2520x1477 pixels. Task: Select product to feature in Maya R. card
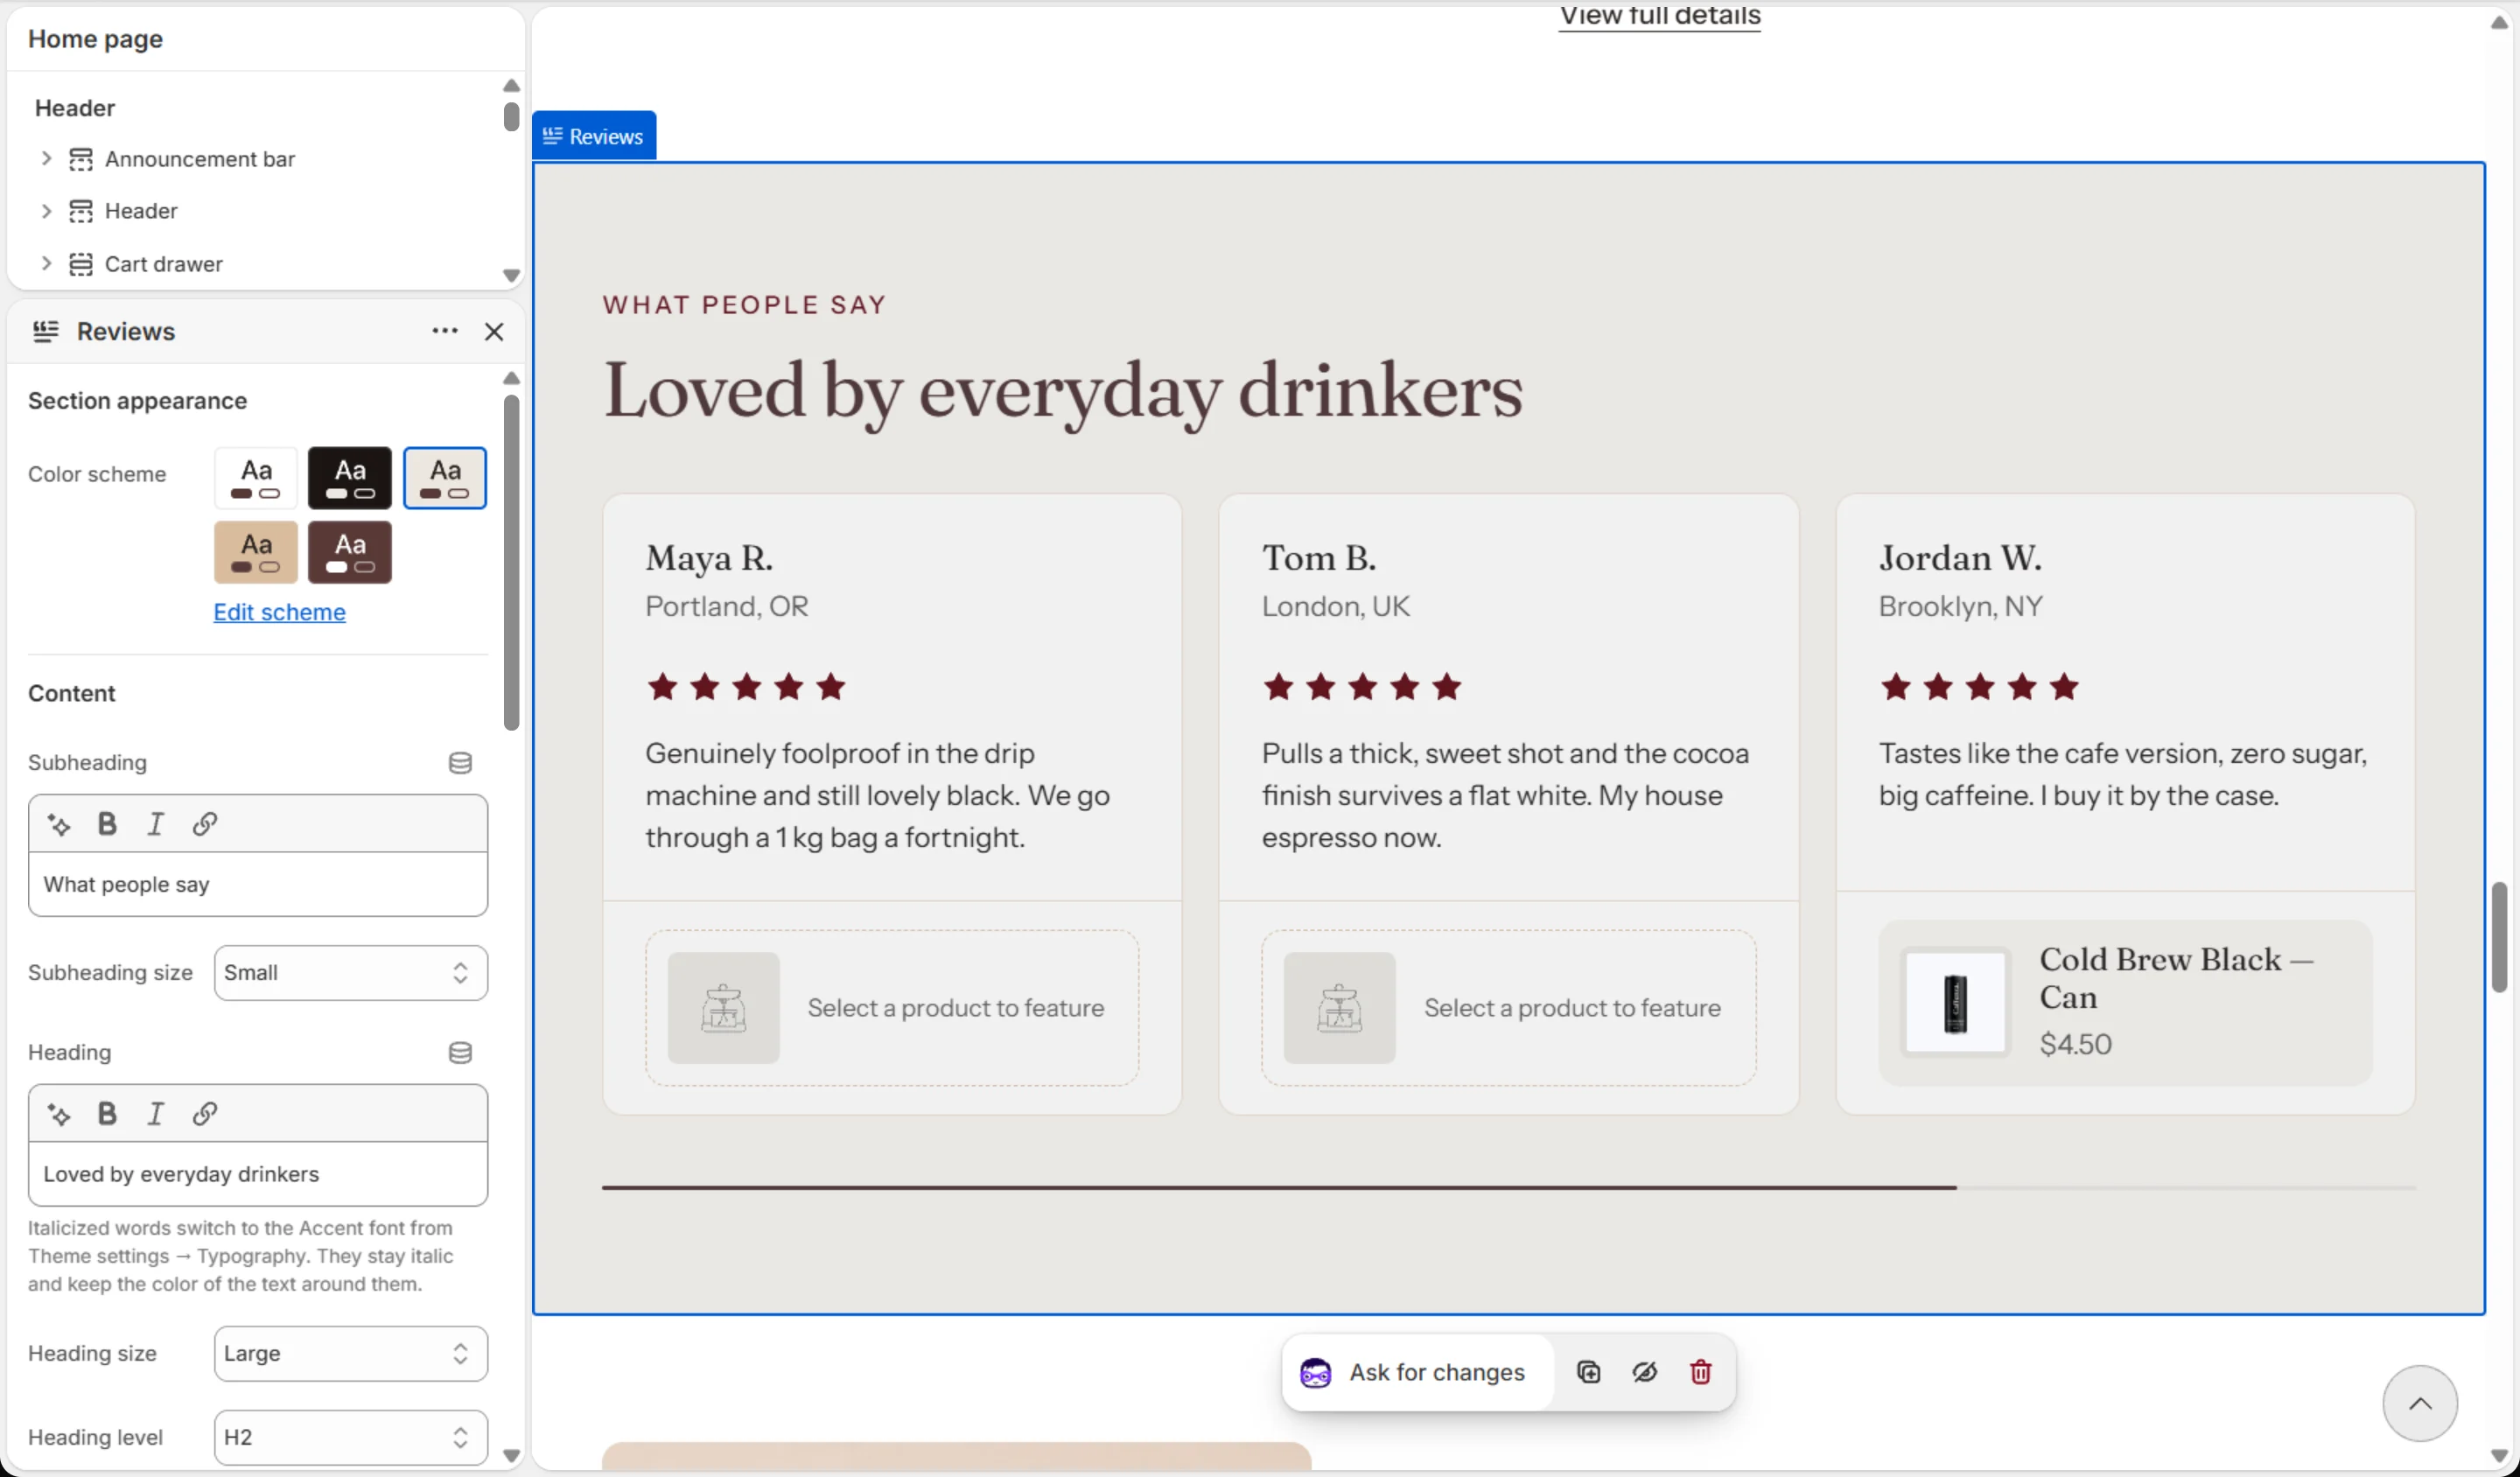[x=892, y=1008]
